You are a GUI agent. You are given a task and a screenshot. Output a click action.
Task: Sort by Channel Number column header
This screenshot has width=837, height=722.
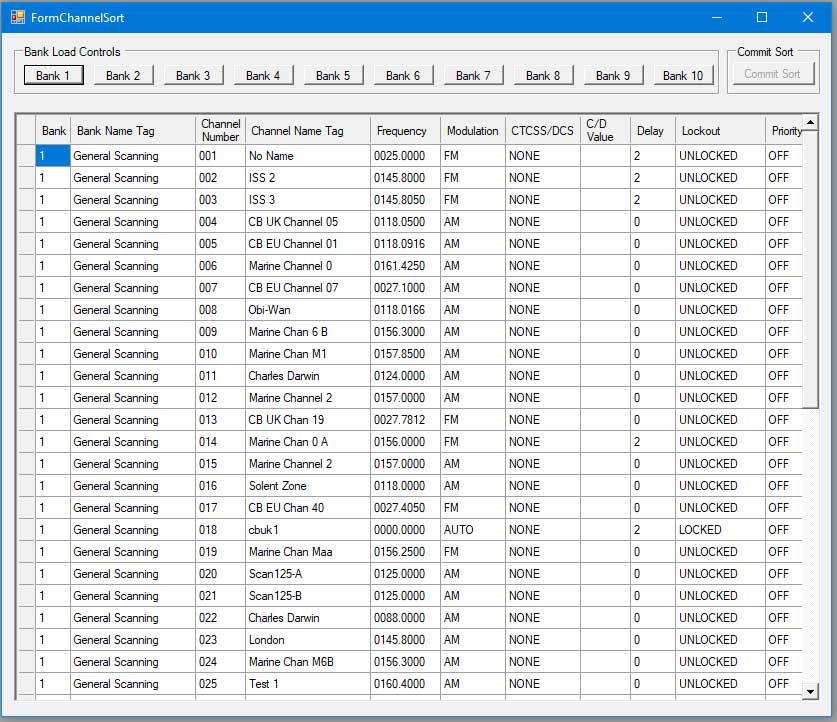[x=220, y=130]
